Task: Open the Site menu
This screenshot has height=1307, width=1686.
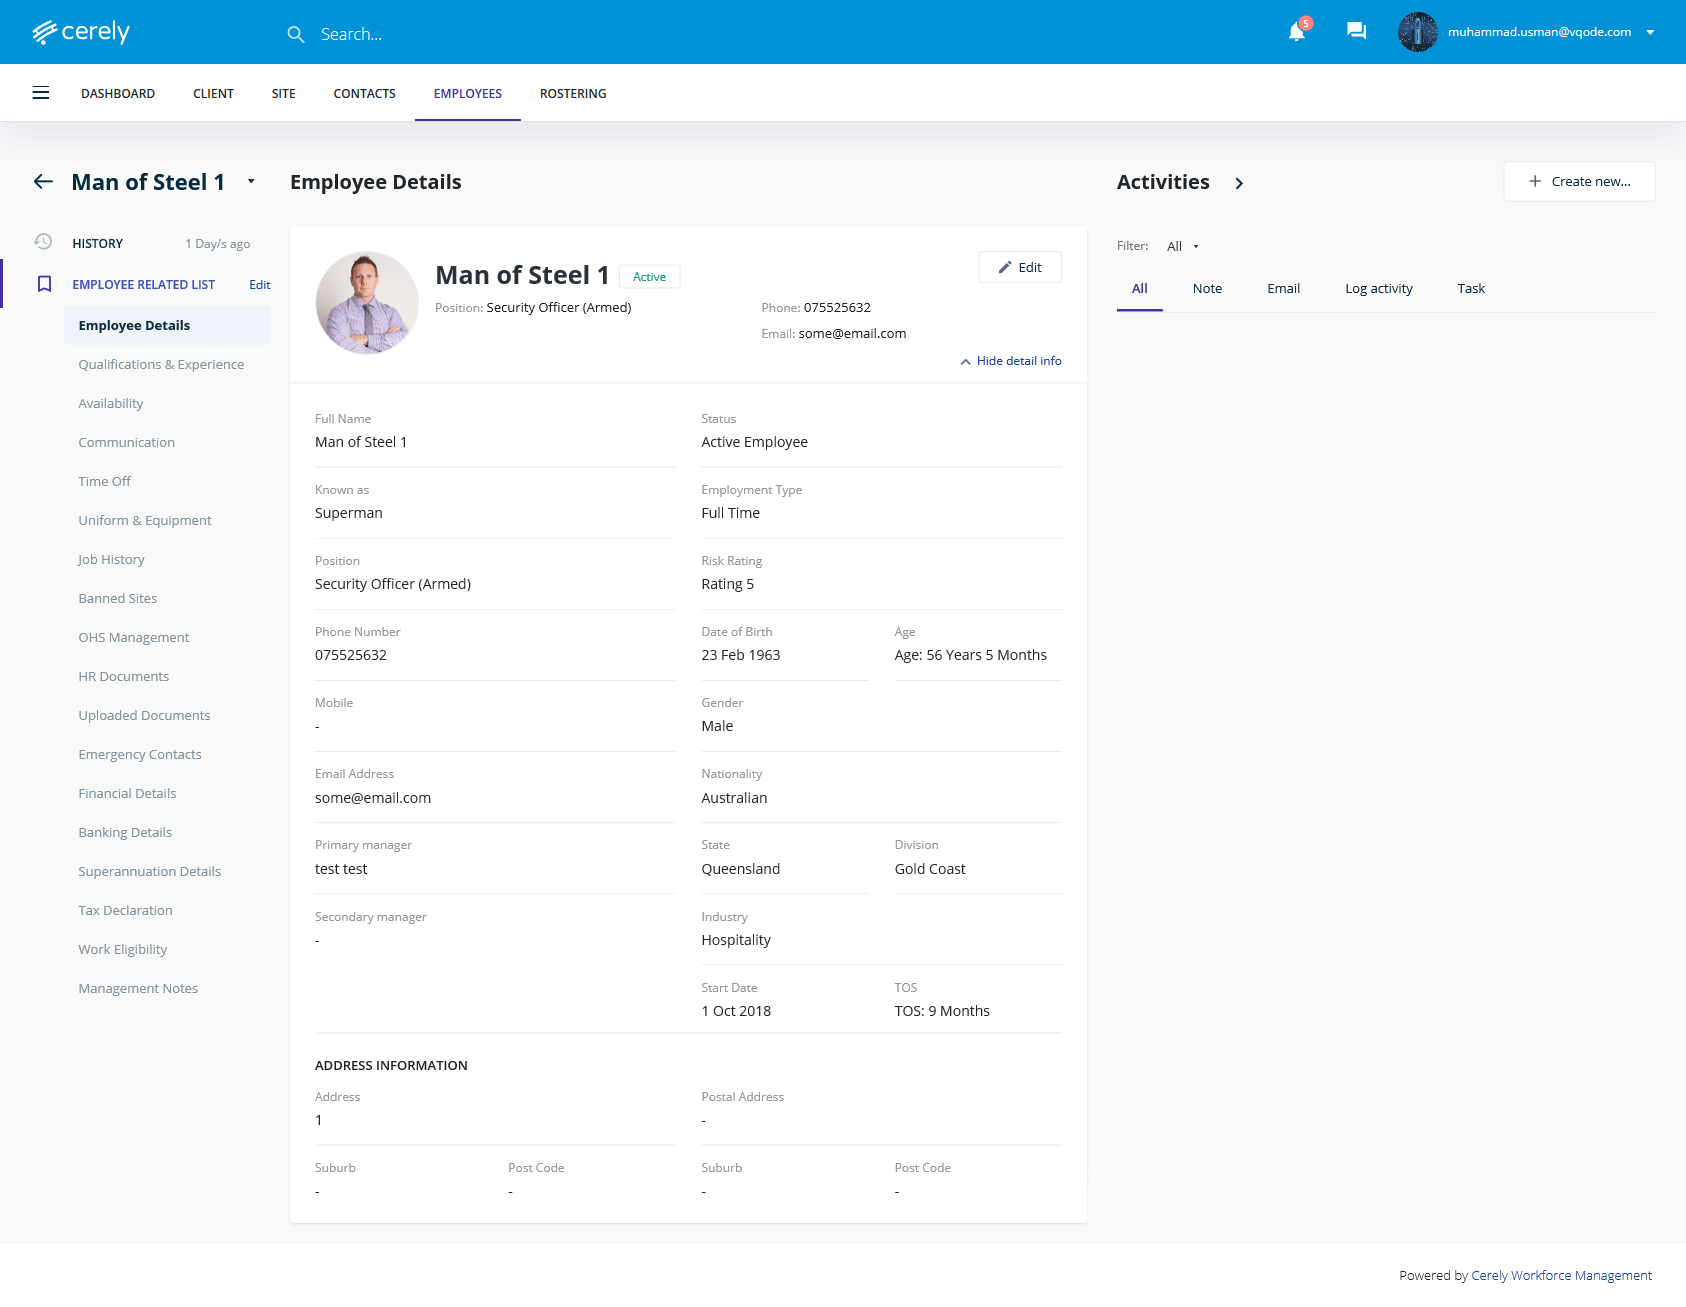Action: pyautogui.click(x=283, y=93)
